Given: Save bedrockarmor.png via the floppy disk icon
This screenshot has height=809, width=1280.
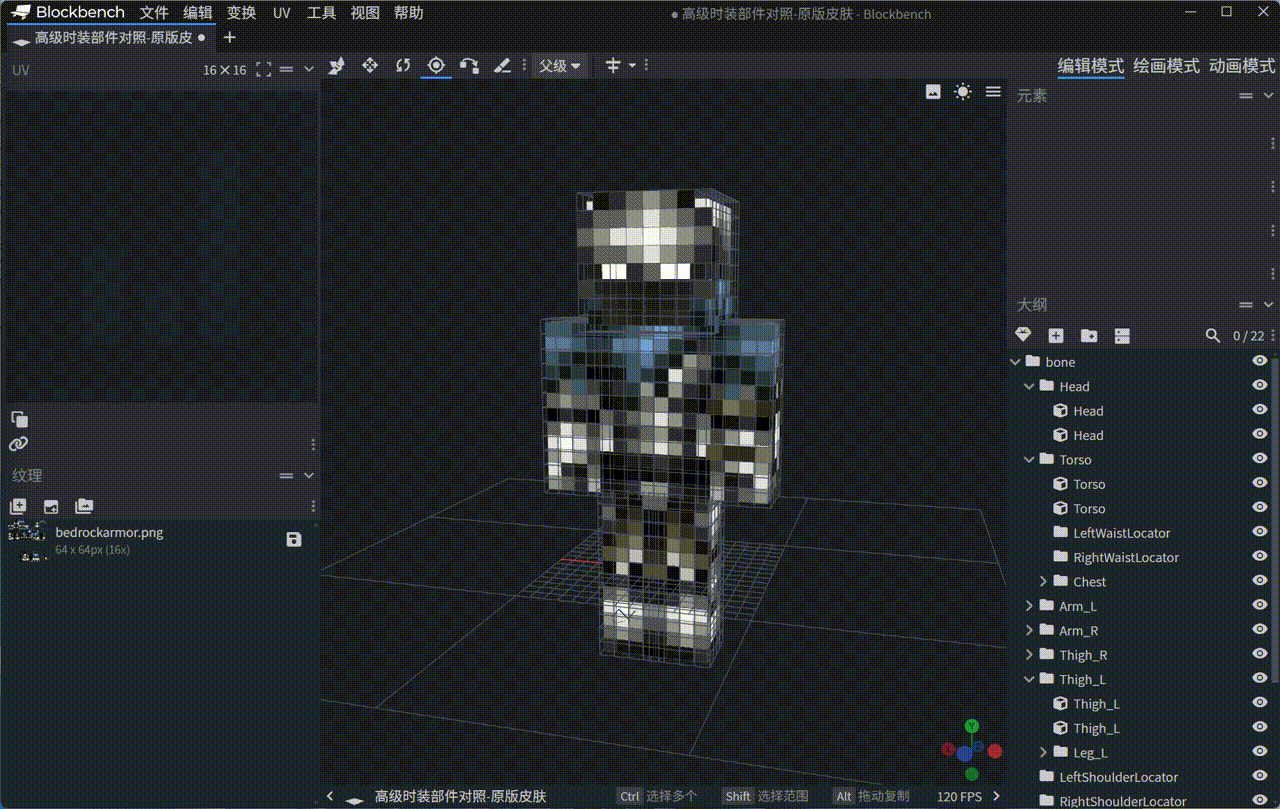Looking at the screenshot, I should pyautogui.click(x=294, y=540).
